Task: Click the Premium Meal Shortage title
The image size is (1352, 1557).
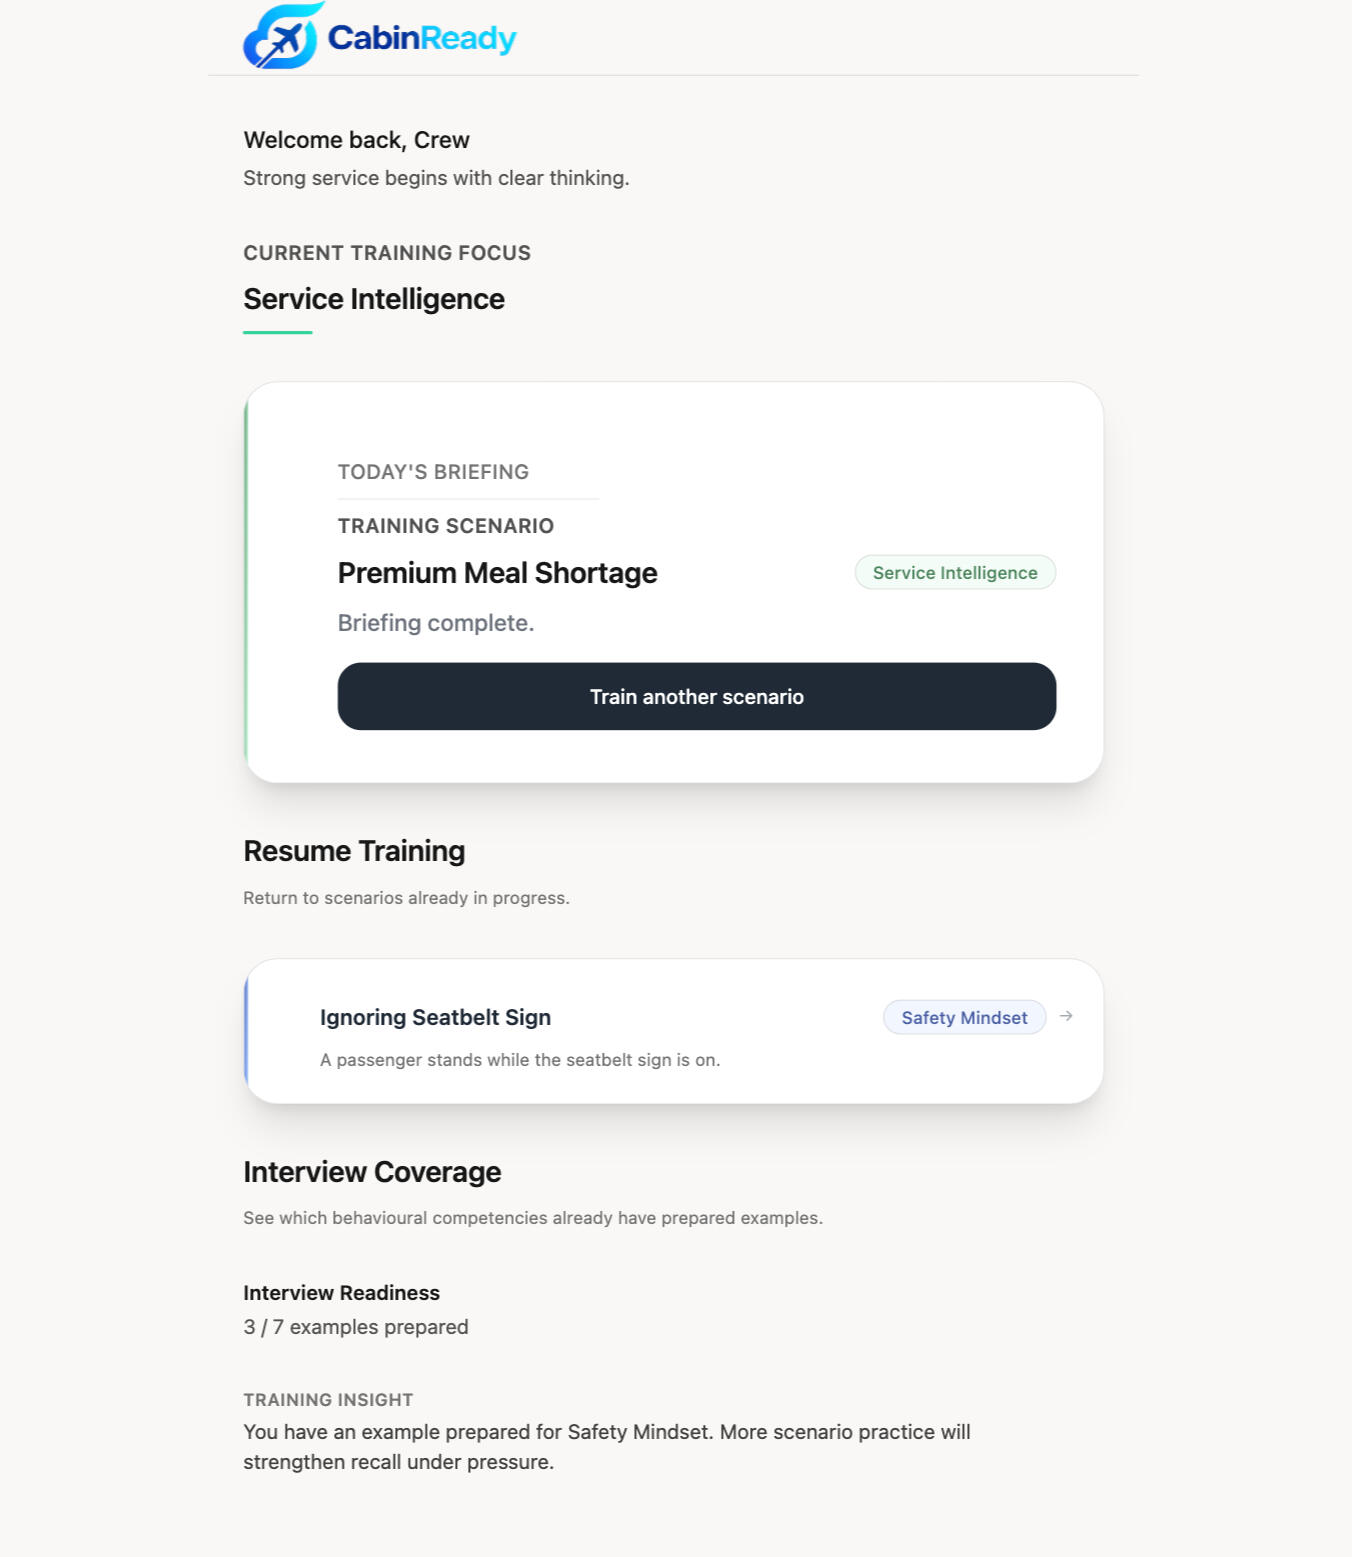Action: (x=497, y=573)
